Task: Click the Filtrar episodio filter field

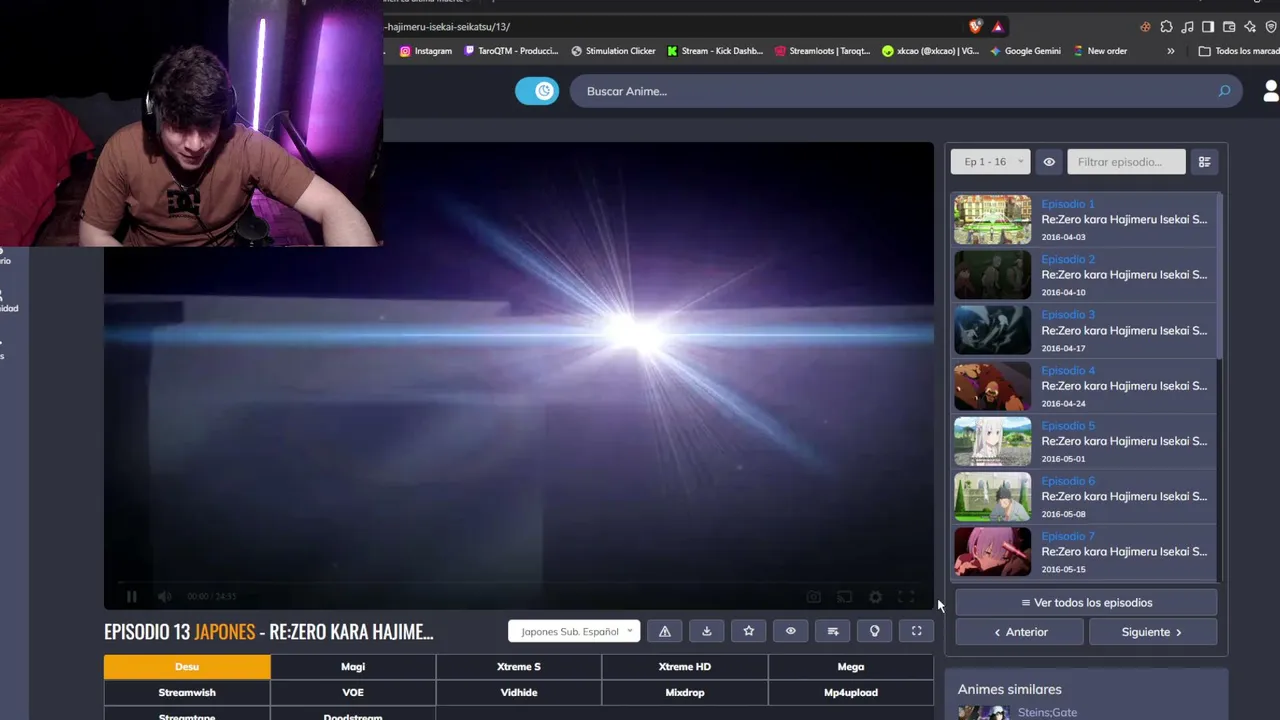Action: (x=1126, y=162)
